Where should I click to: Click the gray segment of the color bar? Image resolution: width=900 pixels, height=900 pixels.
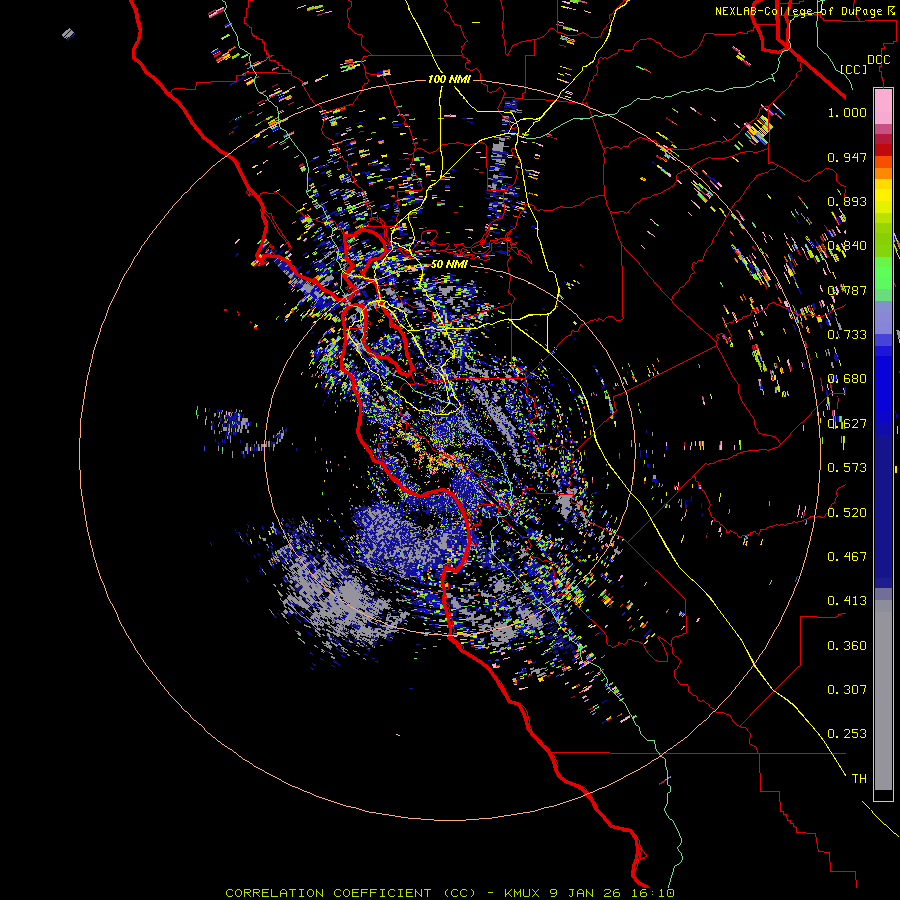[883, 695]
